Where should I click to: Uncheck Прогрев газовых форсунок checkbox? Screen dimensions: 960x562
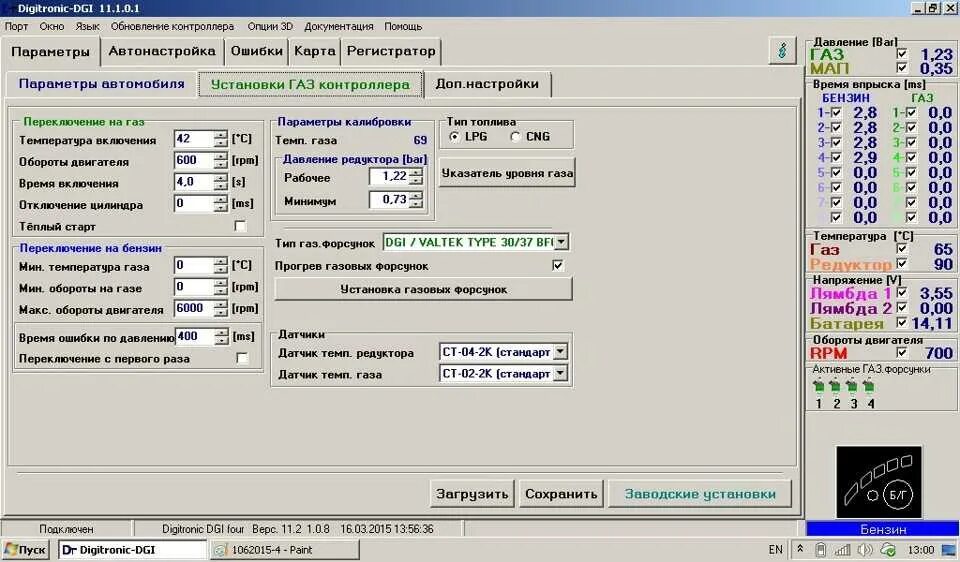(557, 265)
